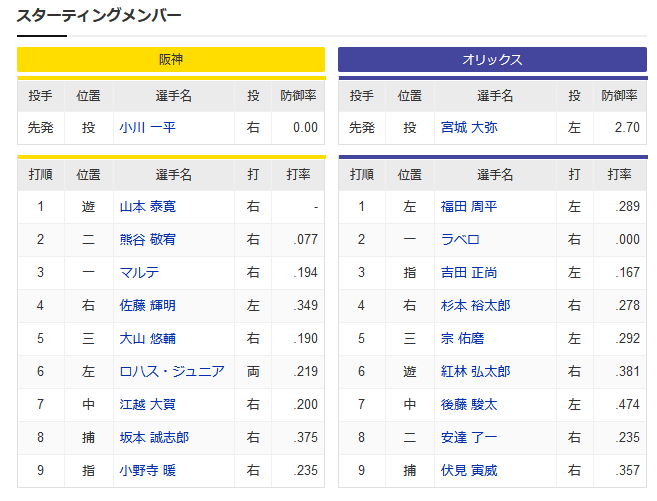Click the yellow 阪神 team header
Viewport: 657px width, 501px height.
pyautogui.click(x=171, y=59)
